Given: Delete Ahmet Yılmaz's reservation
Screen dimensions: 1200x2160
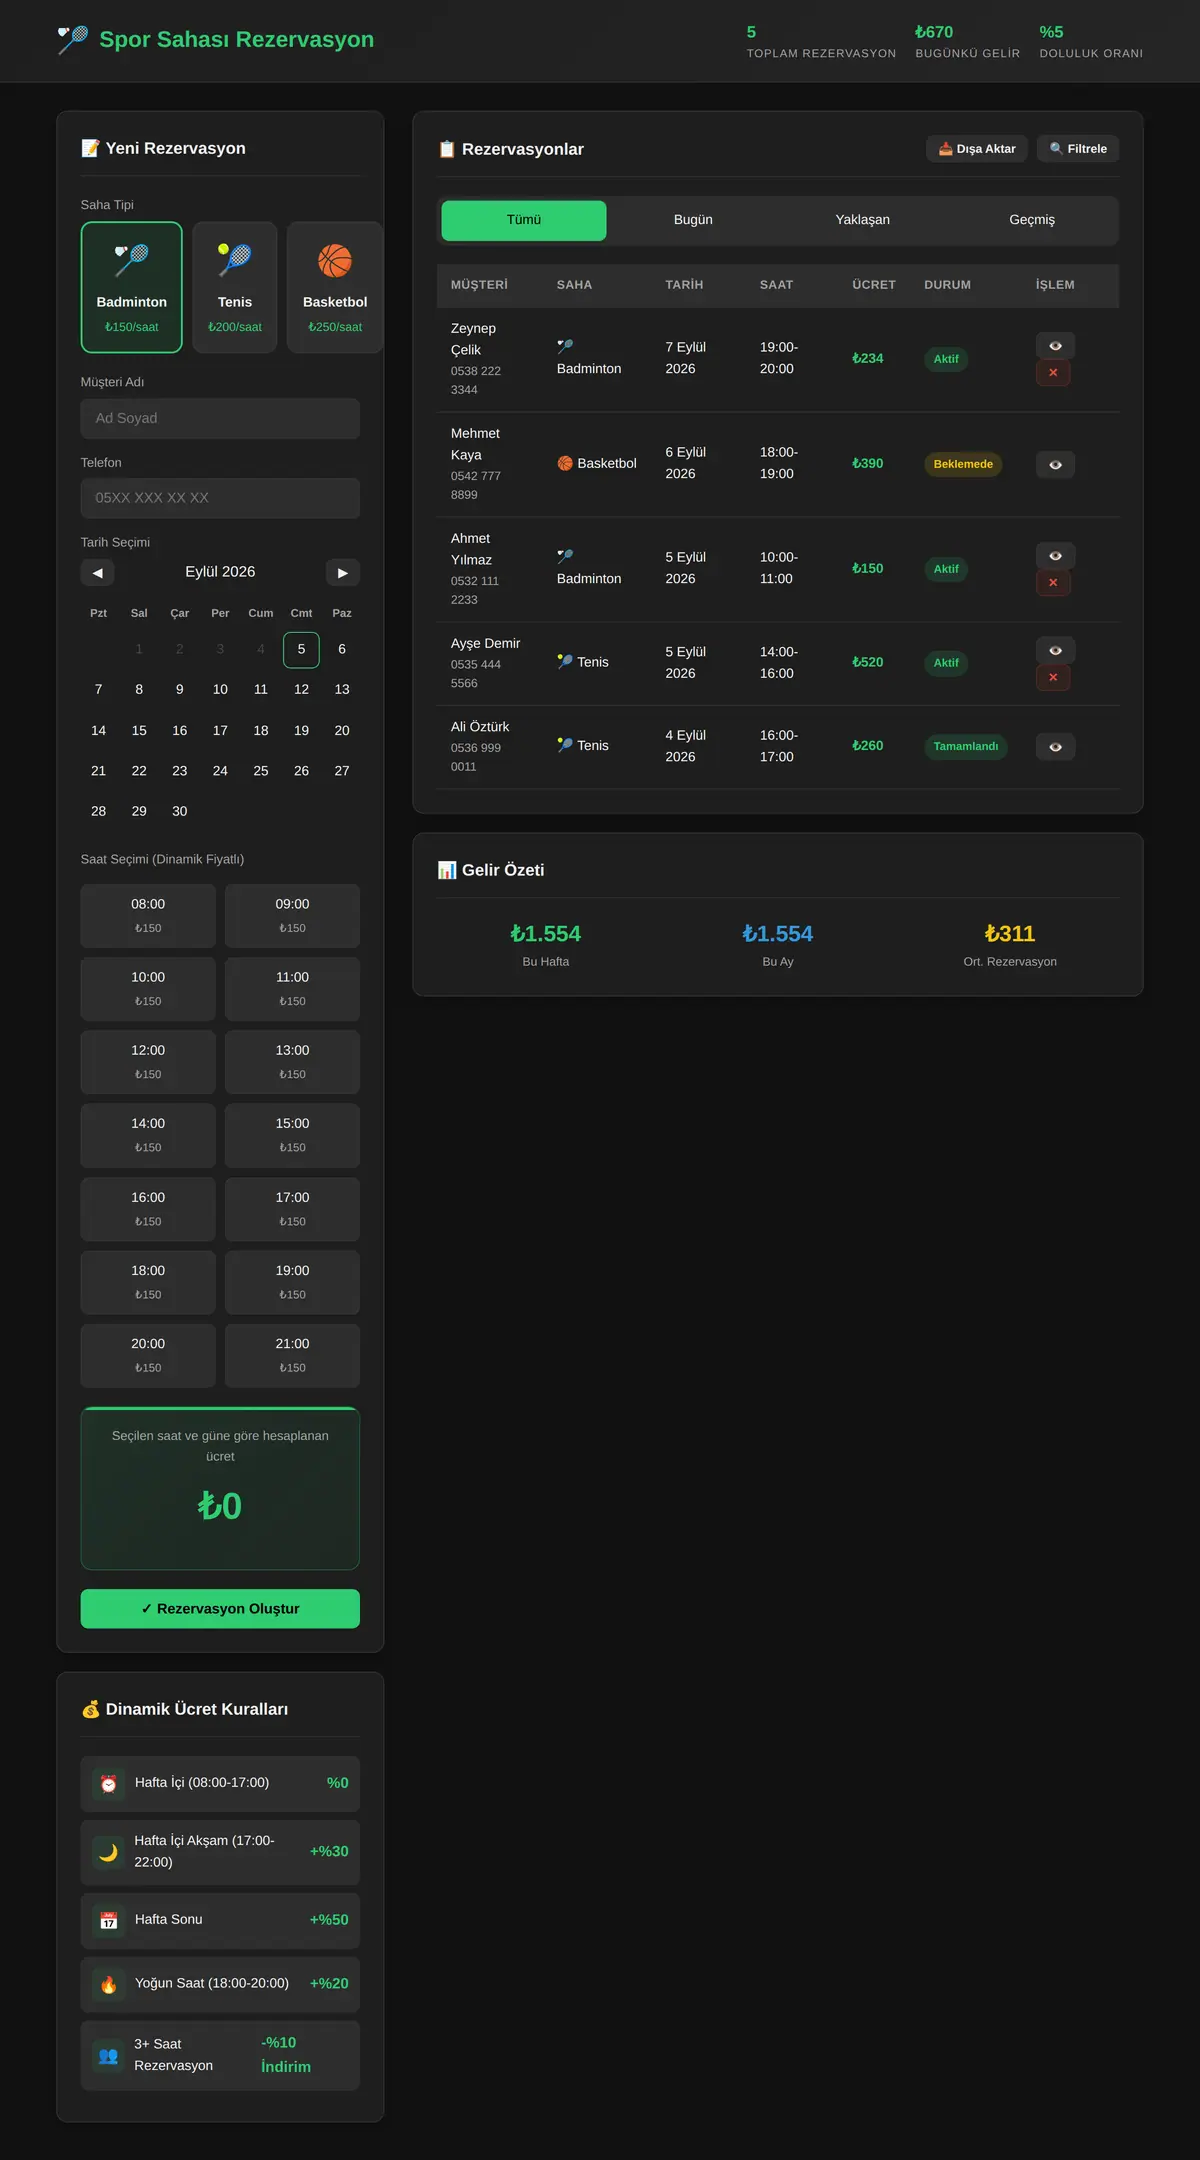Looking at the screenshot, I should pos(1053,583).
